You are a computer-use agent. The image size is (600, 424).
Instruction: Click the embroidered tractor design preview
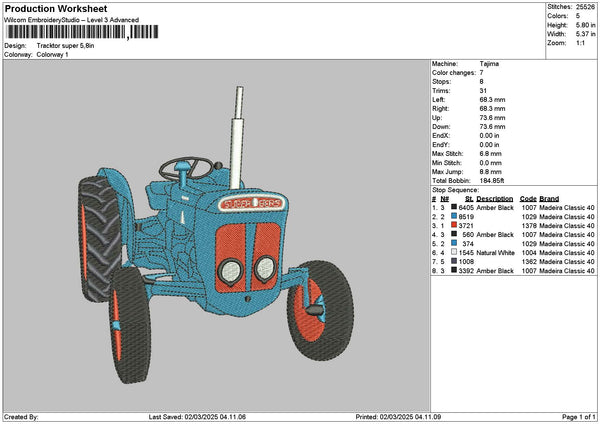216,235
